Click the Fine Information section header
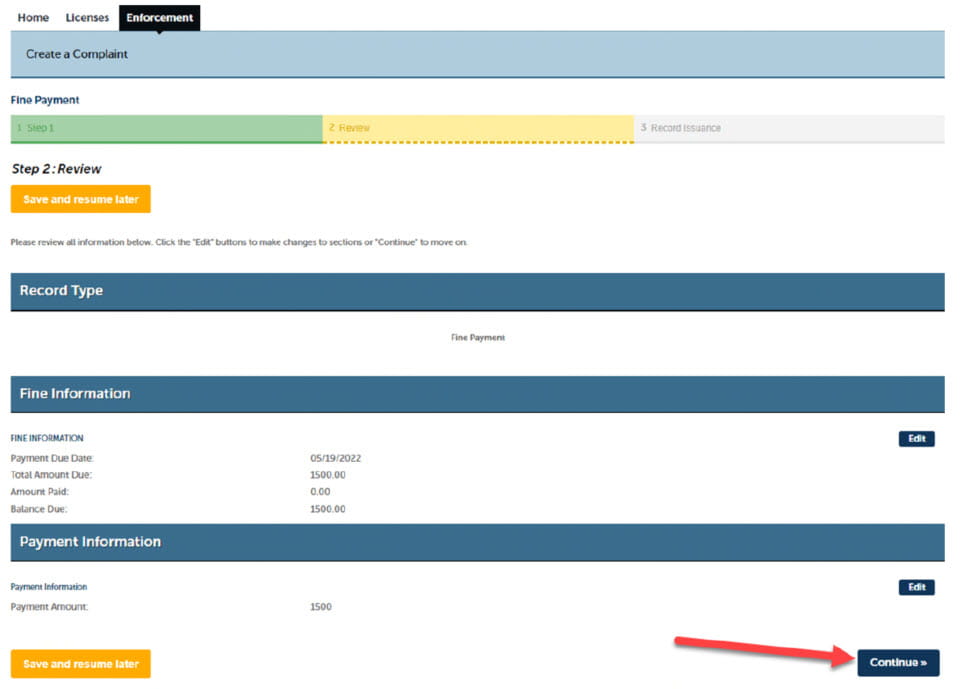Image resolution: width=961 pixels, height=689 pixels. pos(477,394)
